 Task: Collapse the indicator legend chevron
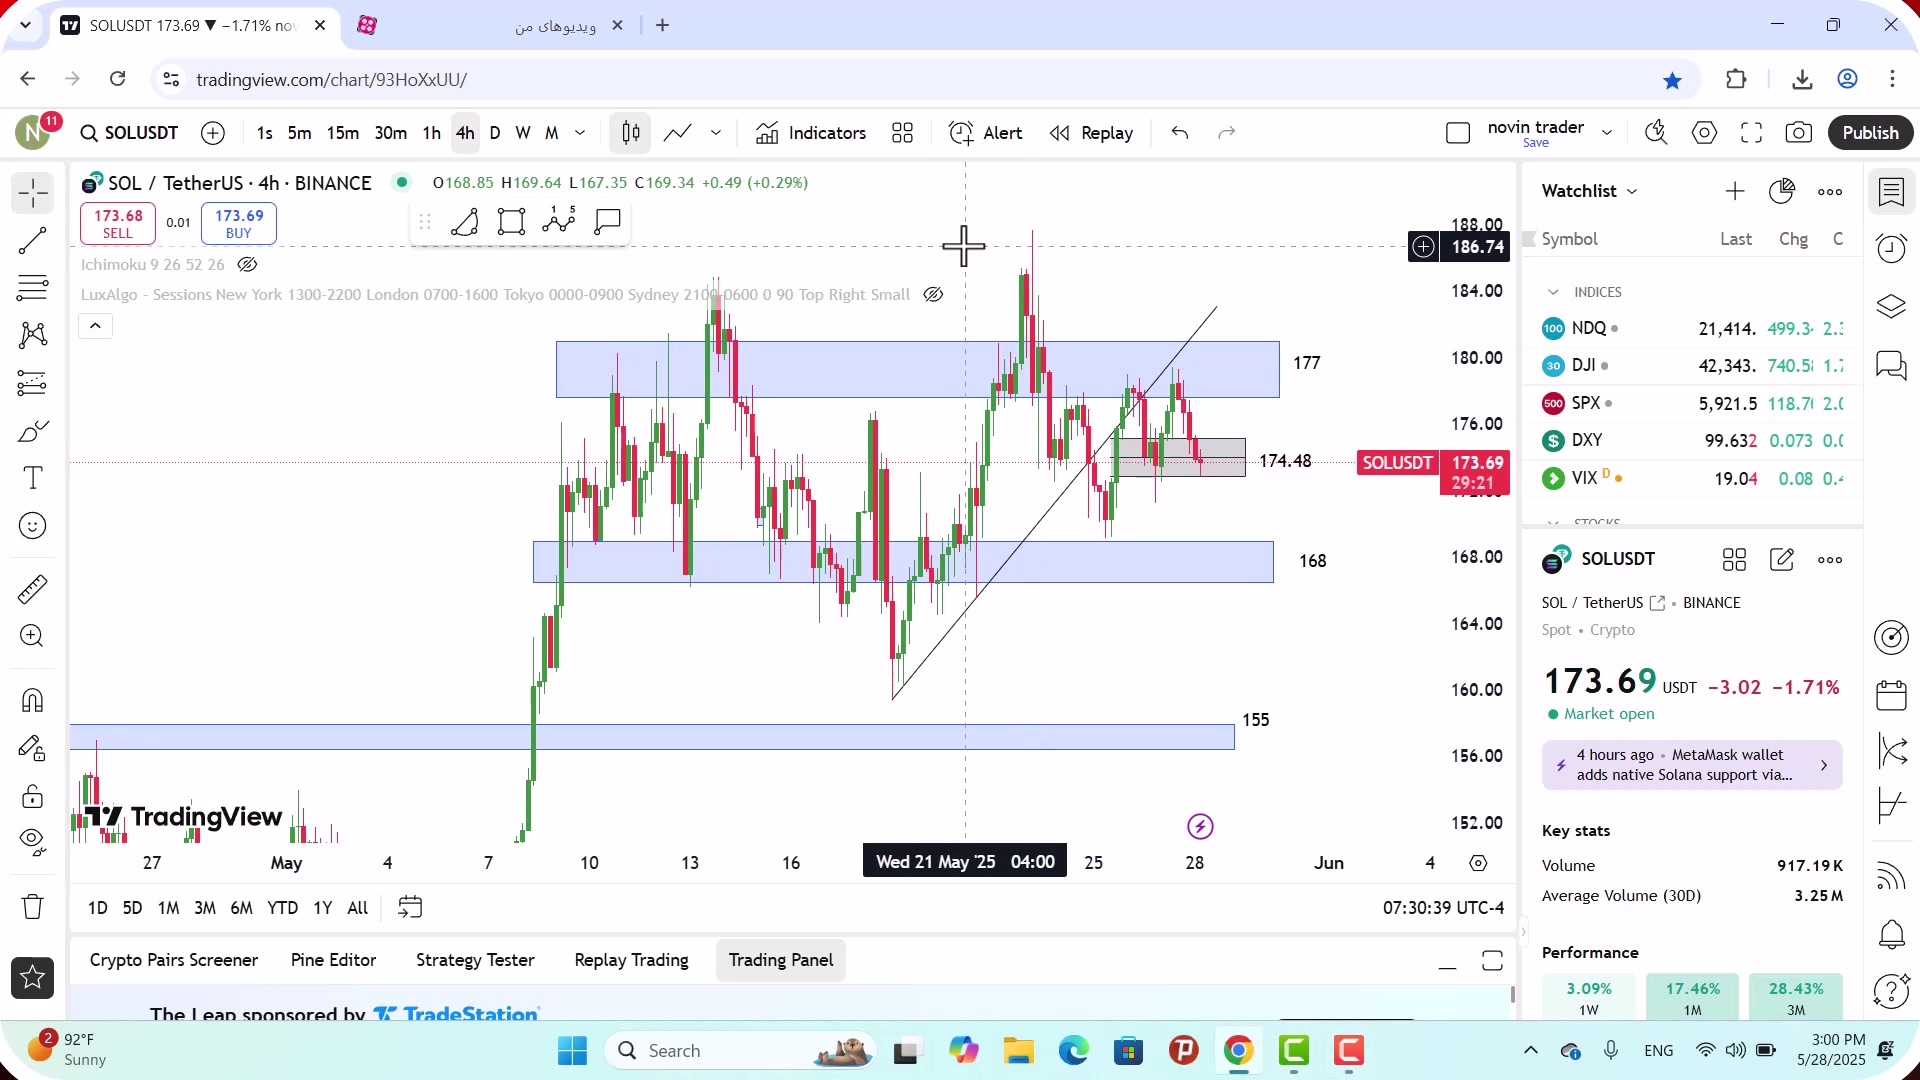(x=96, y=326)
